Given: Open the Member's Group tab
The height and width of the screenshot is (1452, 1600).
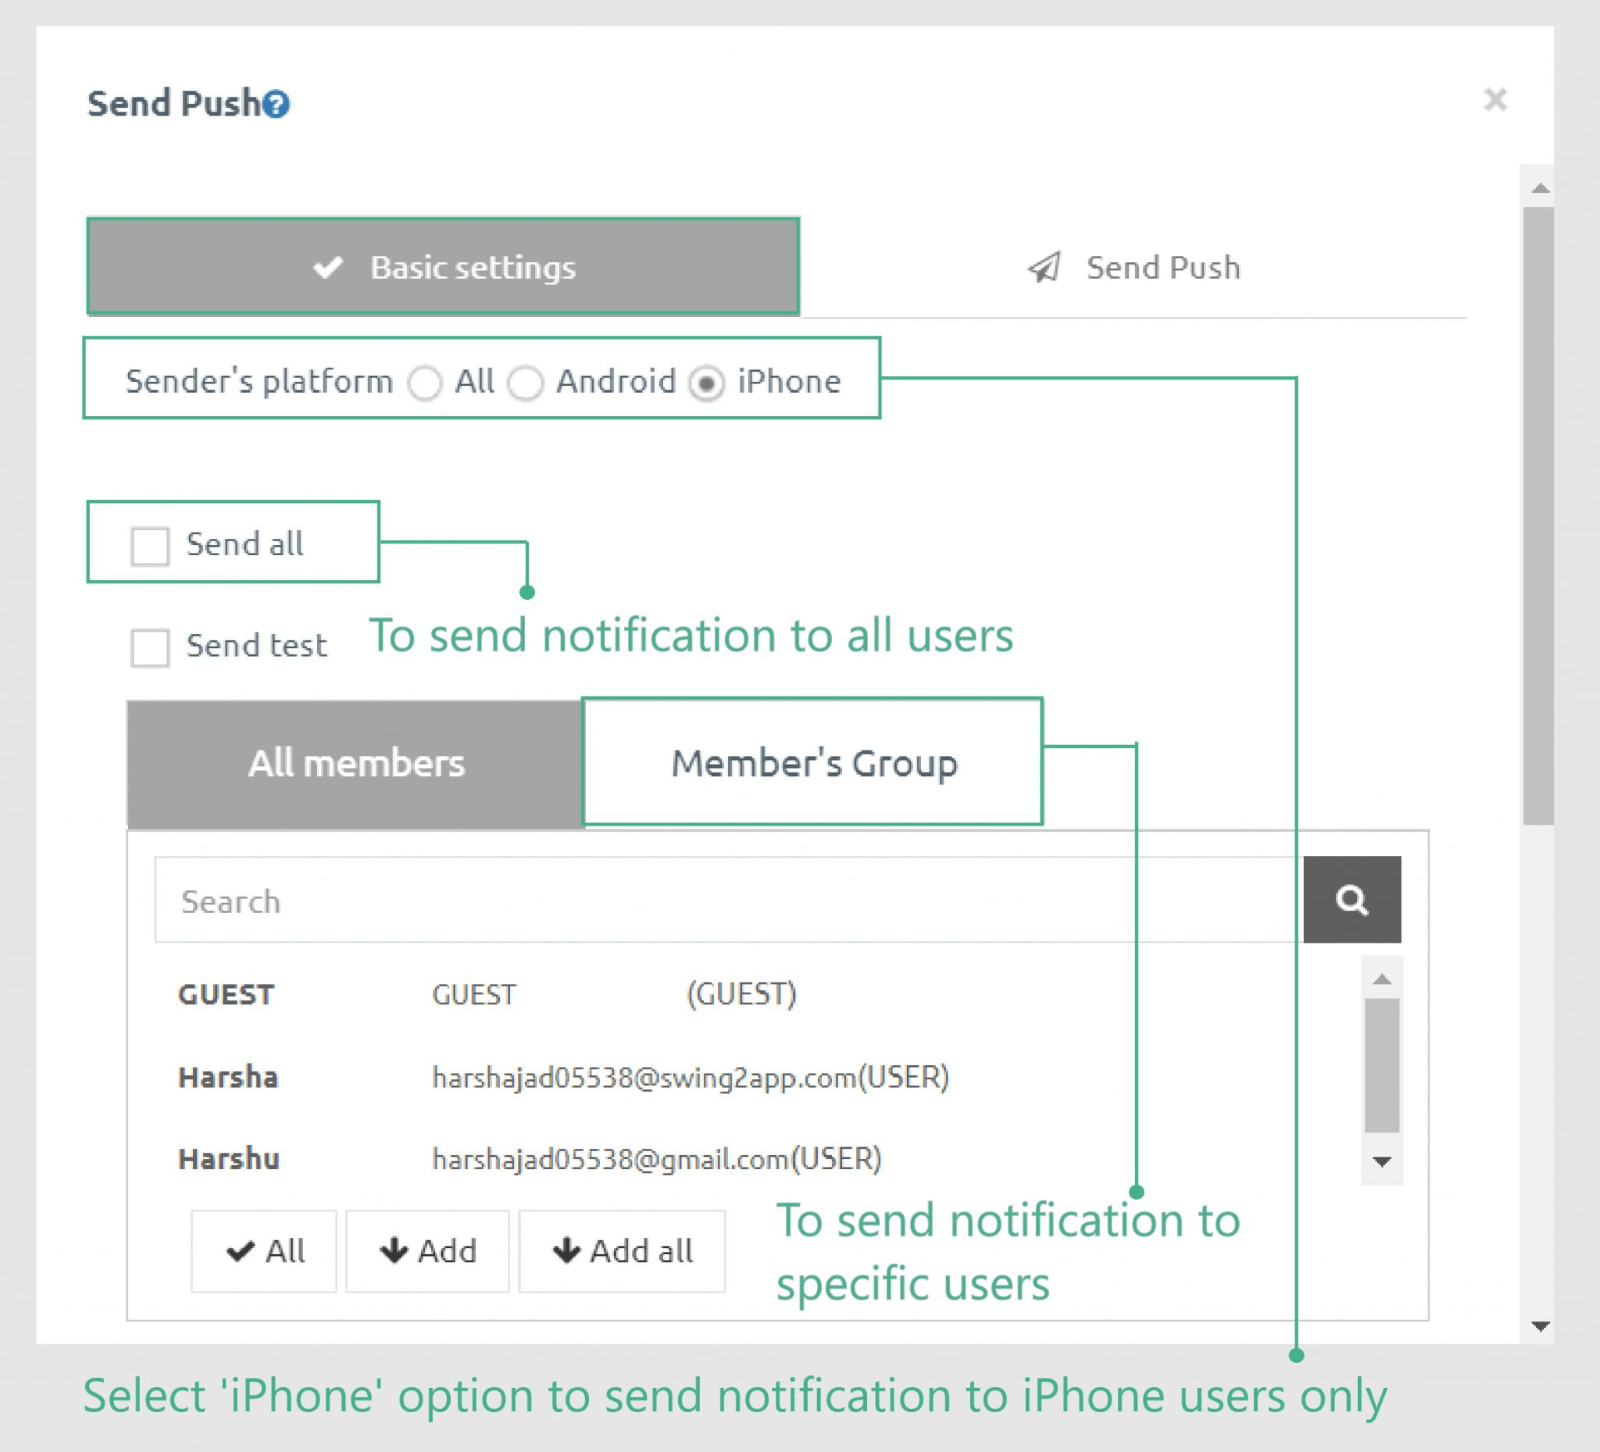Looking at the screenshot, I should coord(813,763).
